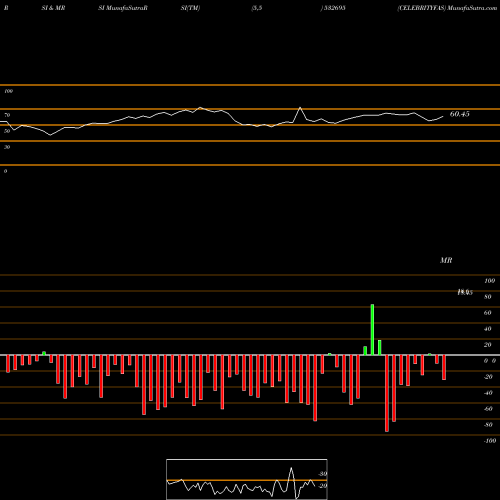
Task: Click the 60 label on histogram axis
Action: click(488, 313)
